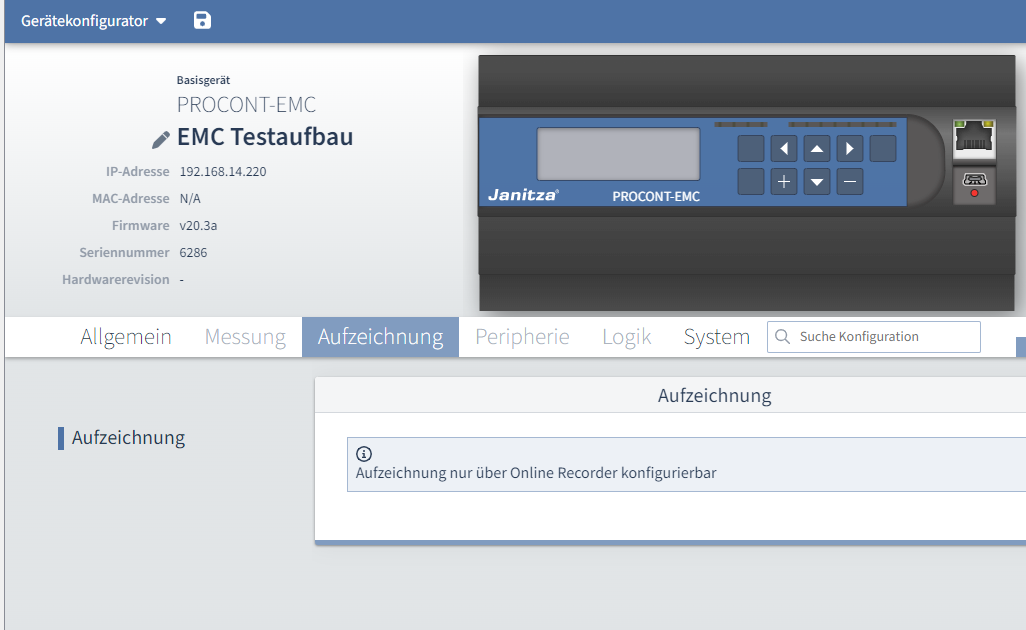The height and width of the screenshot is (630, 1026).
Task: Click the PROCONT-EMC label on the device
Action: (656, 196)
